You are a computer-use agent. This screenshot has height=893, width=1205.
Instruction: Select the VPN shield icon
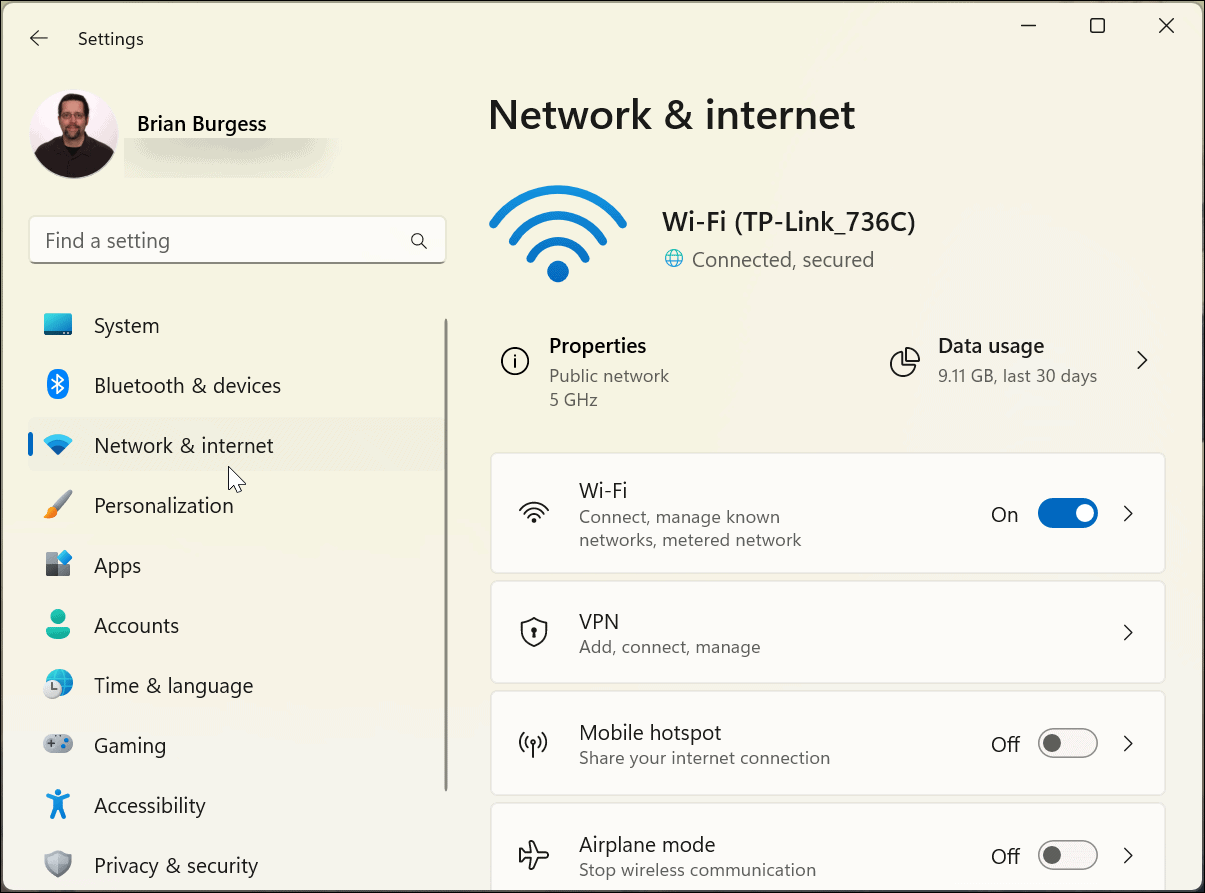[x=533, y=632]
